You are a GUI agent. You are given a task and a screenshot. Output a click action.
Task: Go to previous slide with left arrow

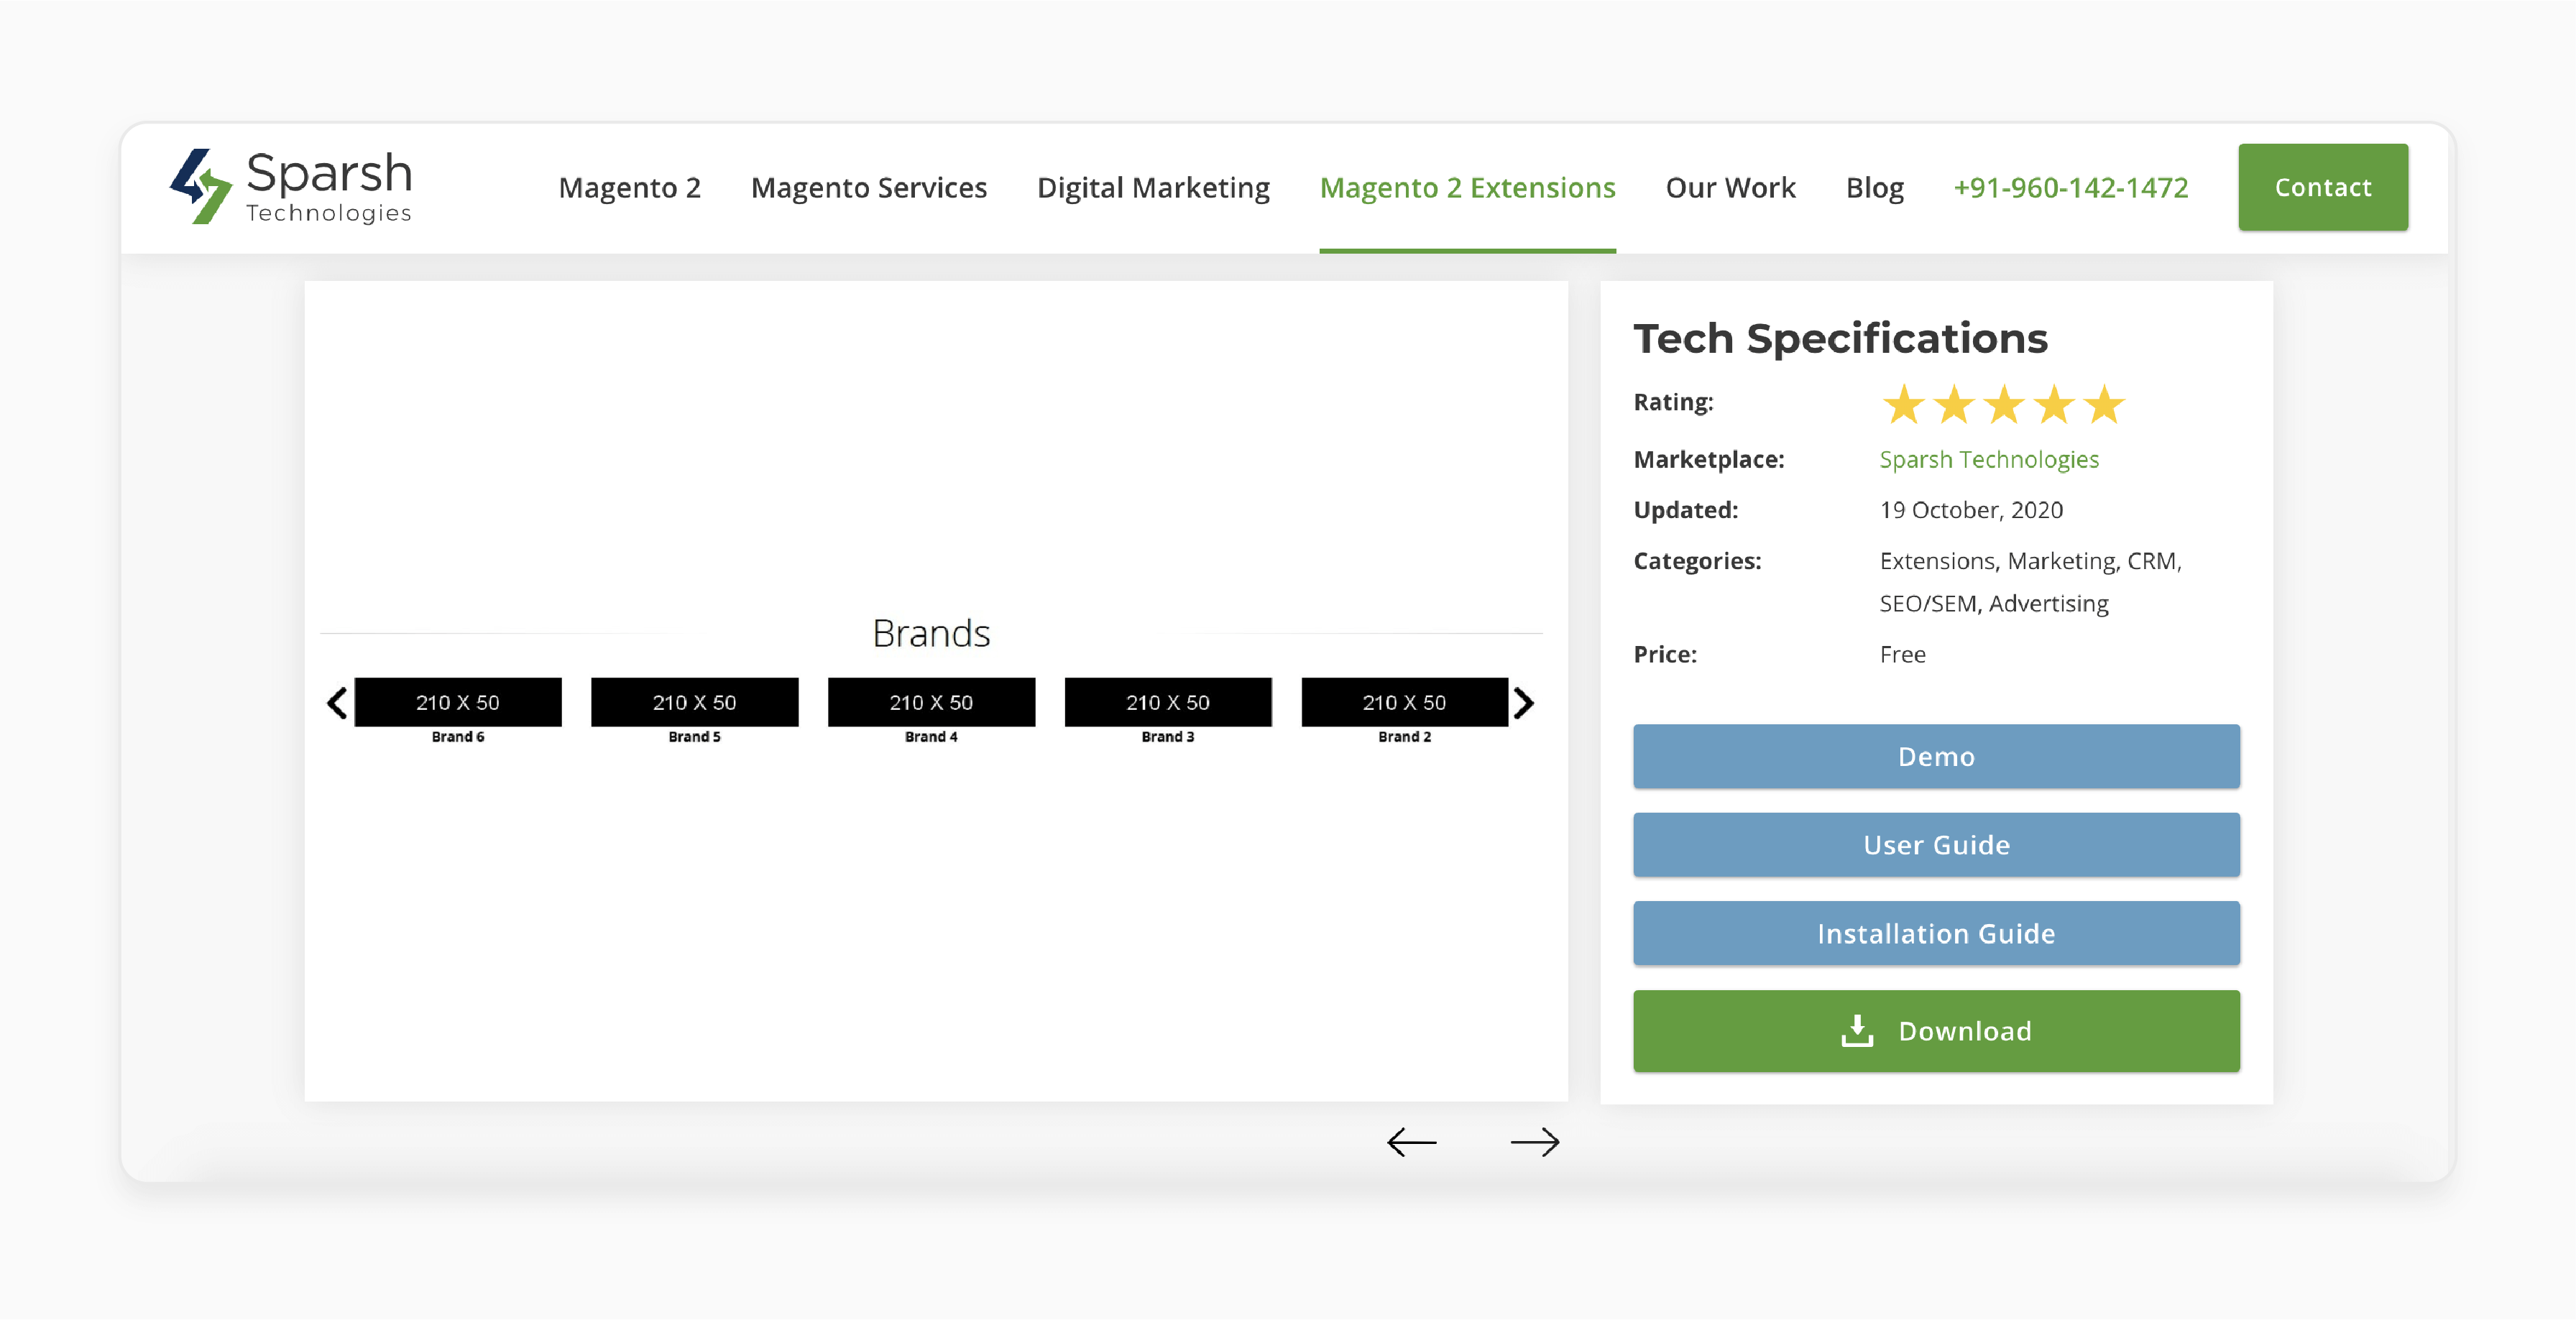(1411, 1142)
